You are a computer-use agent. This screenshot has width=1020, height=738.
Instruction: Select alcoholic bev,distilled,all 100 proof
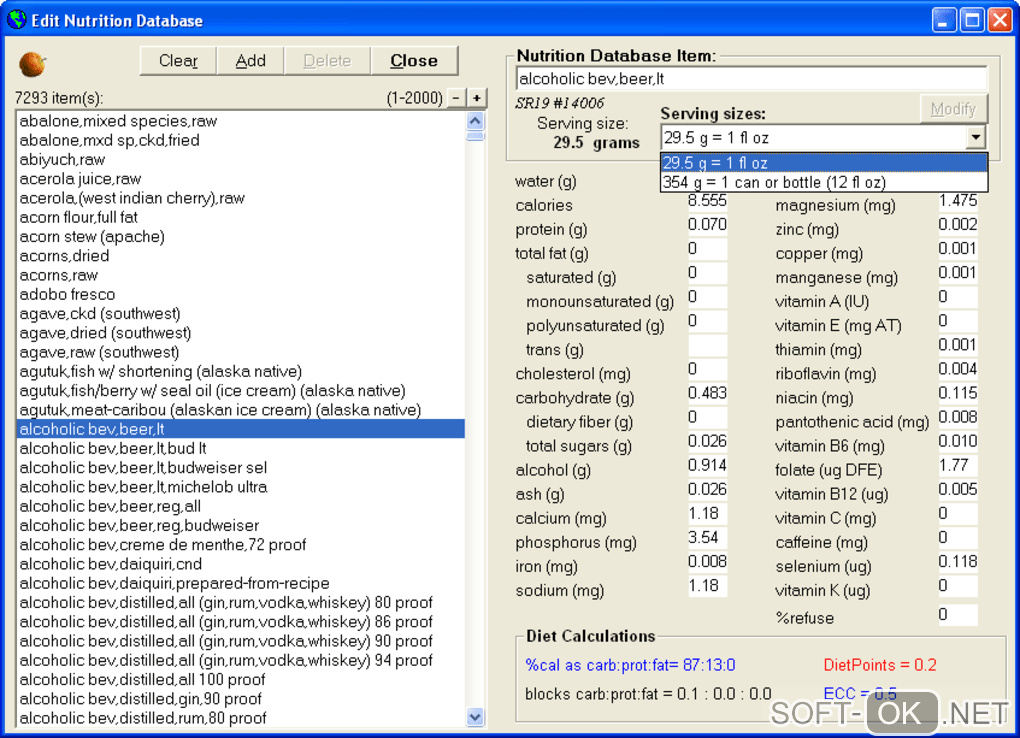coord(240,679)
